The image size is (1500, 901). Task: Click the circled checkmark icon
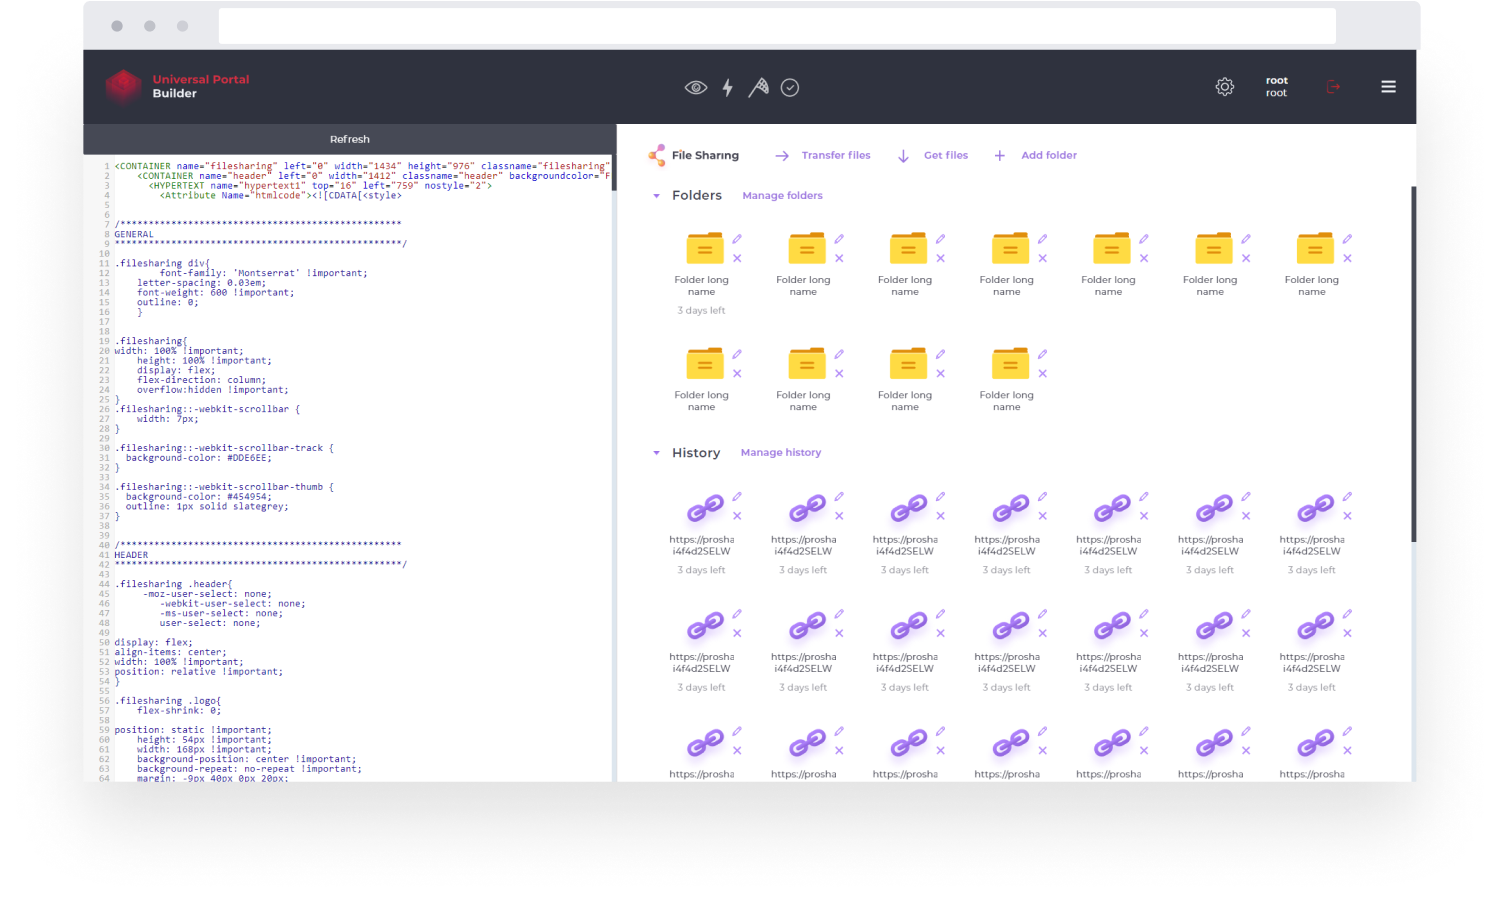[x=790, y=88]
